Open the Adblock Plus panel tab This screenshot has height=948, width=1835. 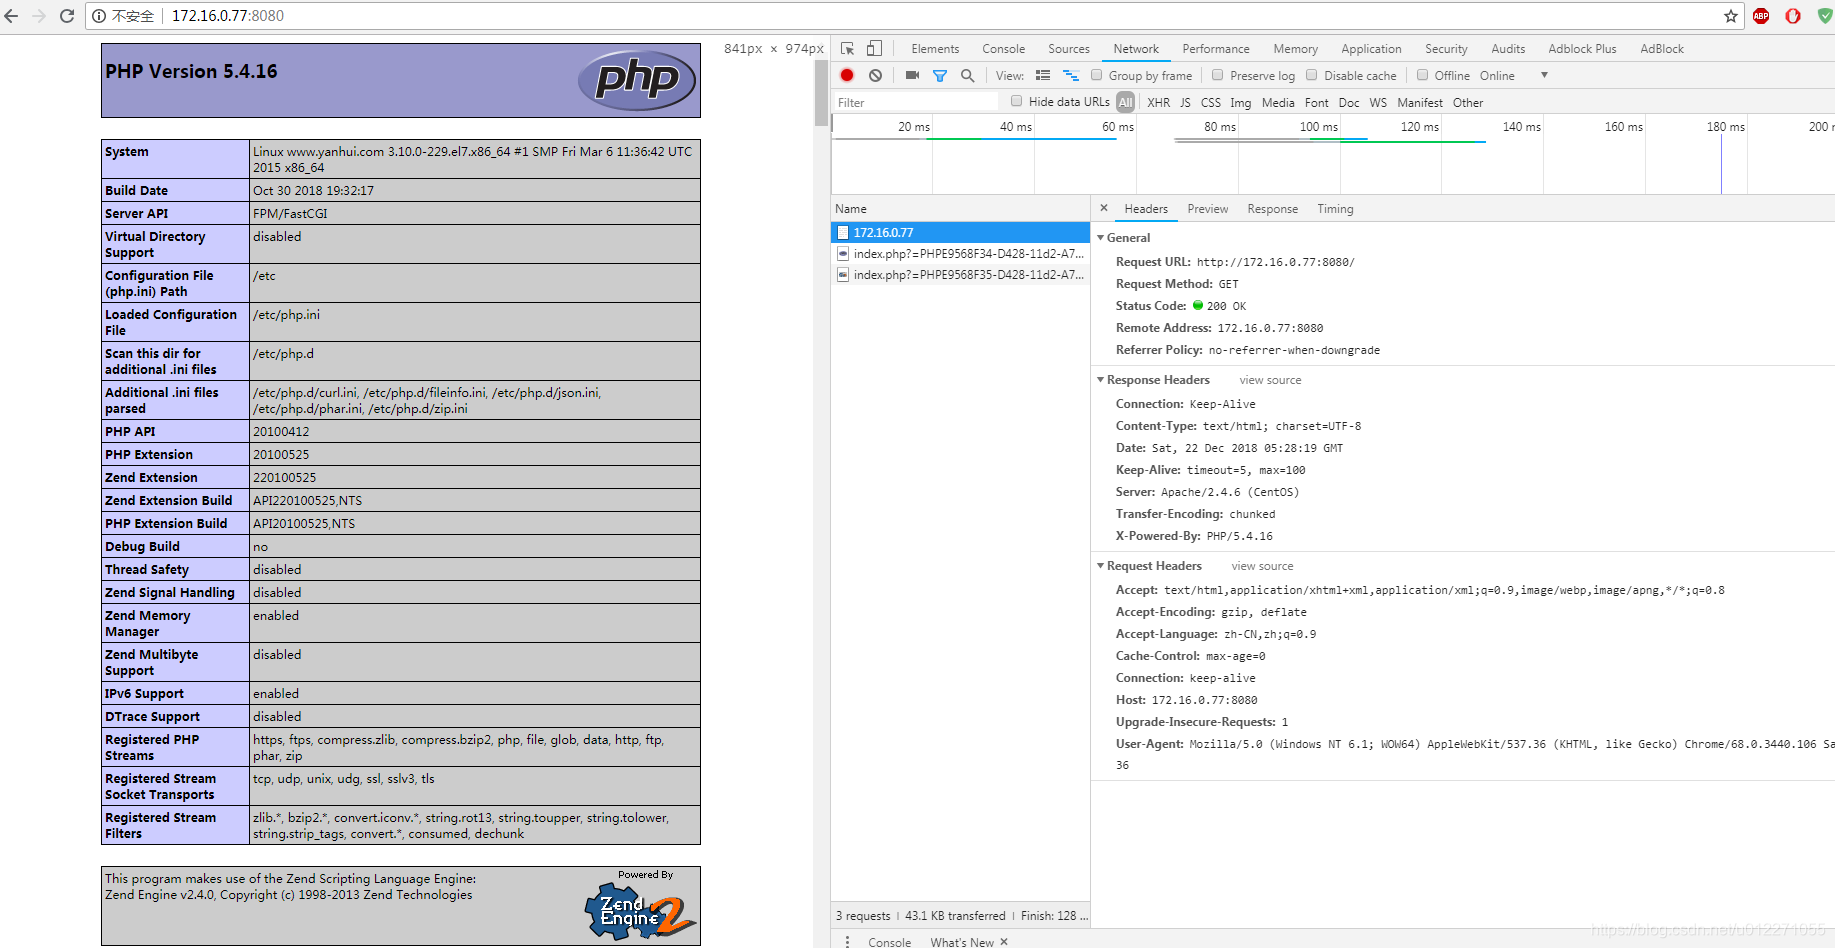(x=1582, y=48)
